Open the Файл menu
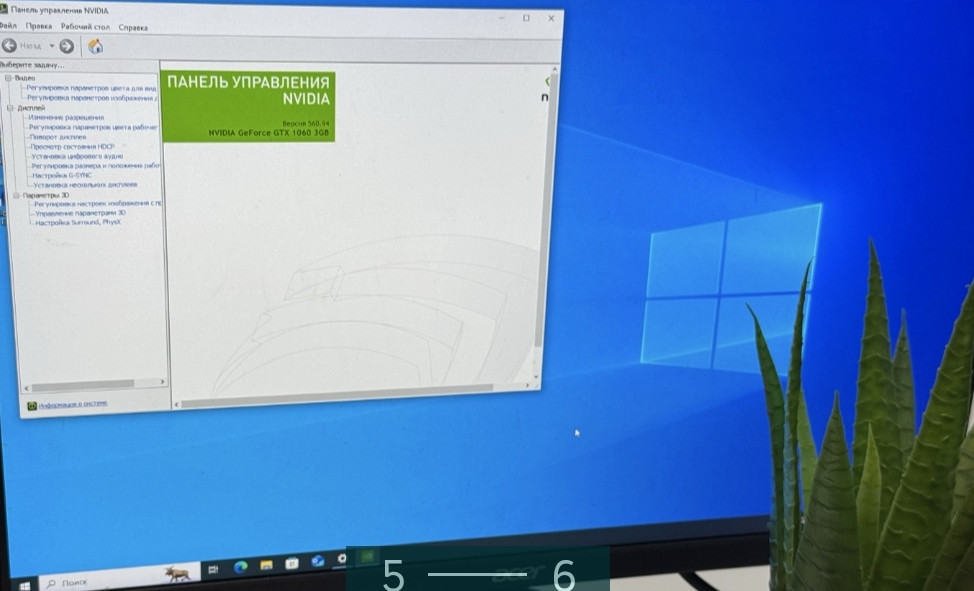Viewport: 974px width, 591px height. click(x=8, y=26)
